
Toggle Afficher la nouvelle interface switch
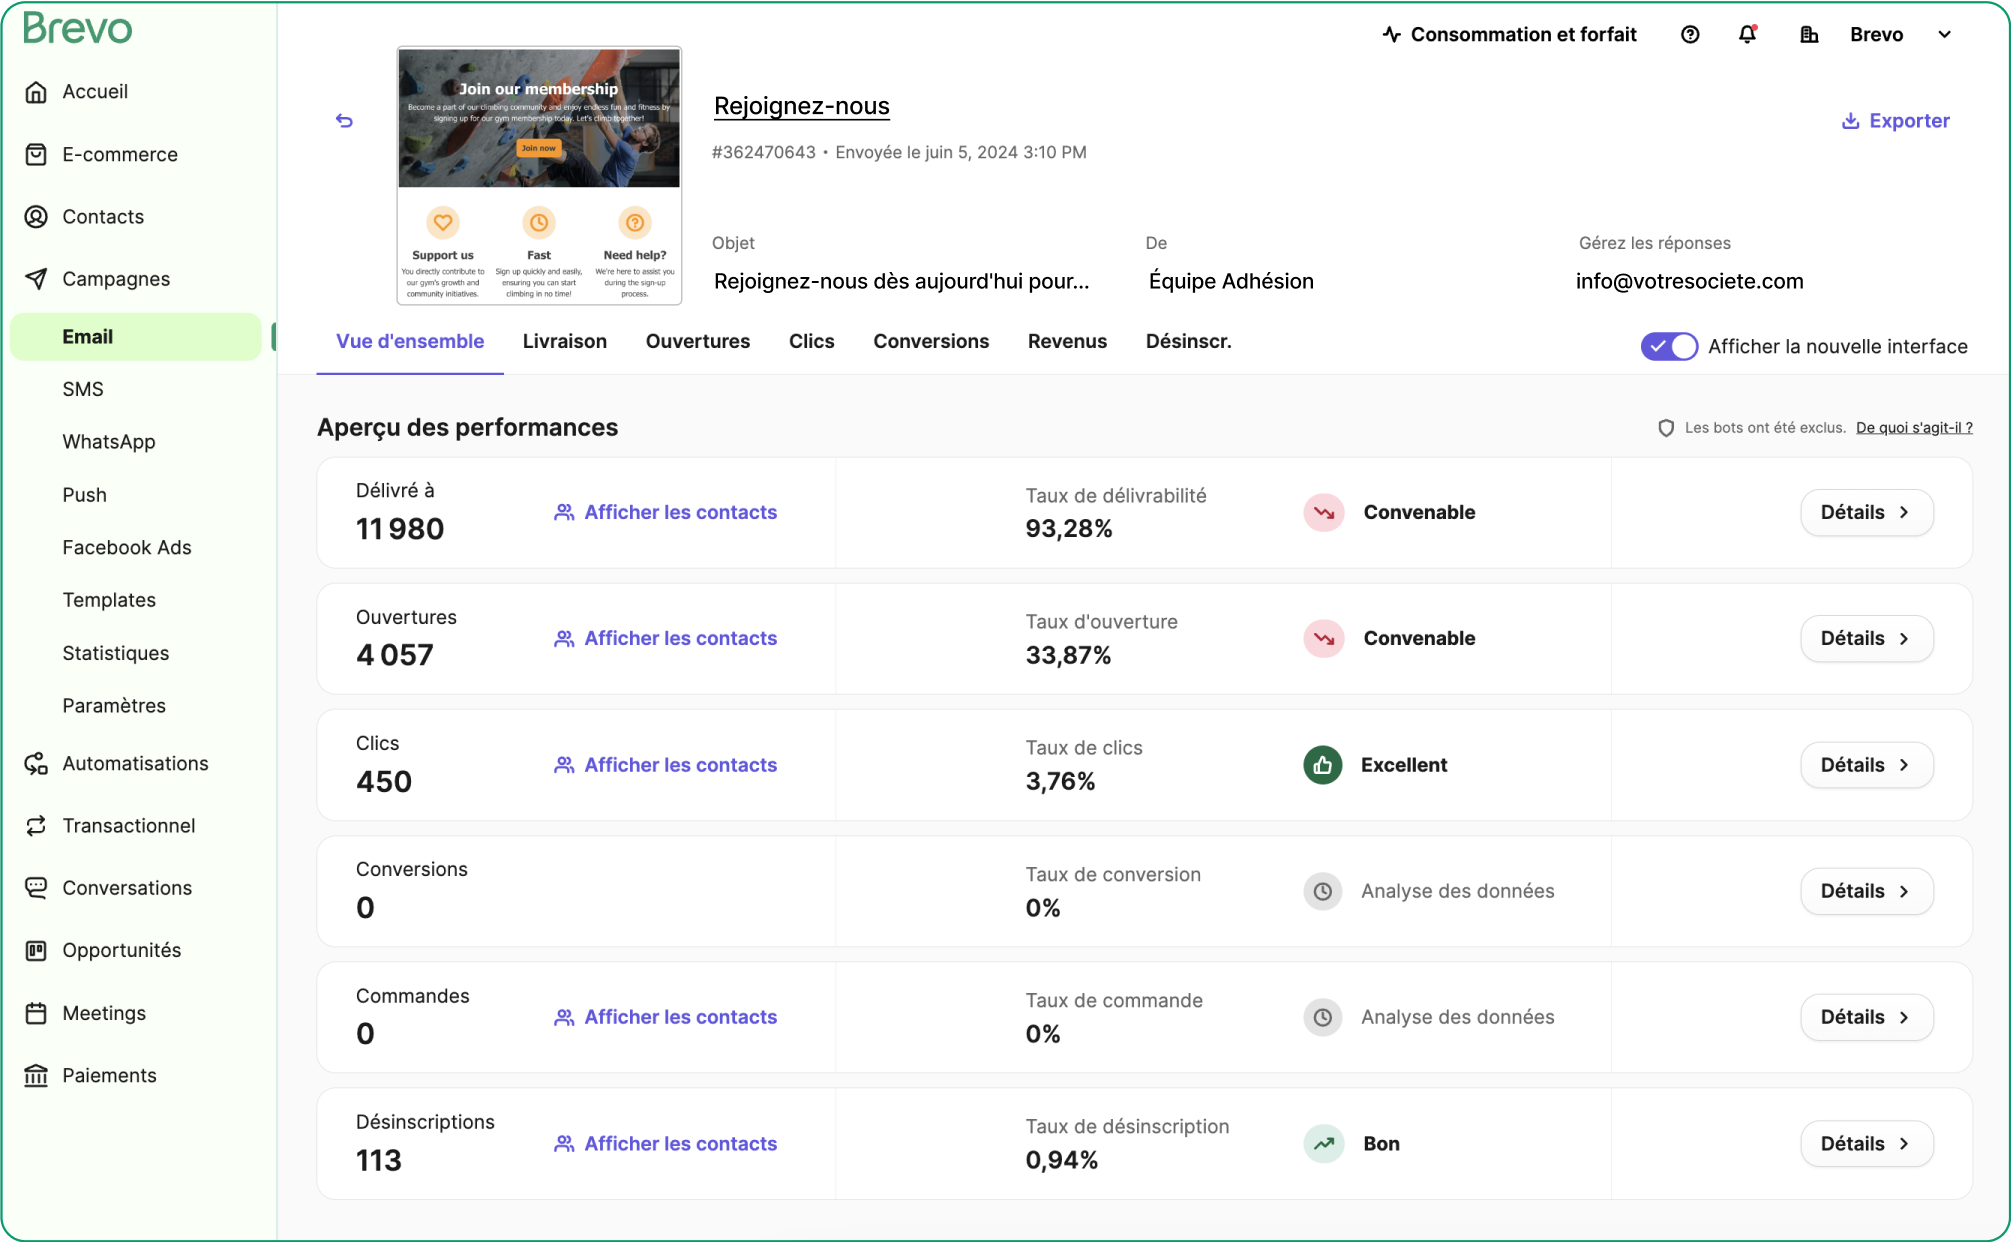click(1668, 347)
